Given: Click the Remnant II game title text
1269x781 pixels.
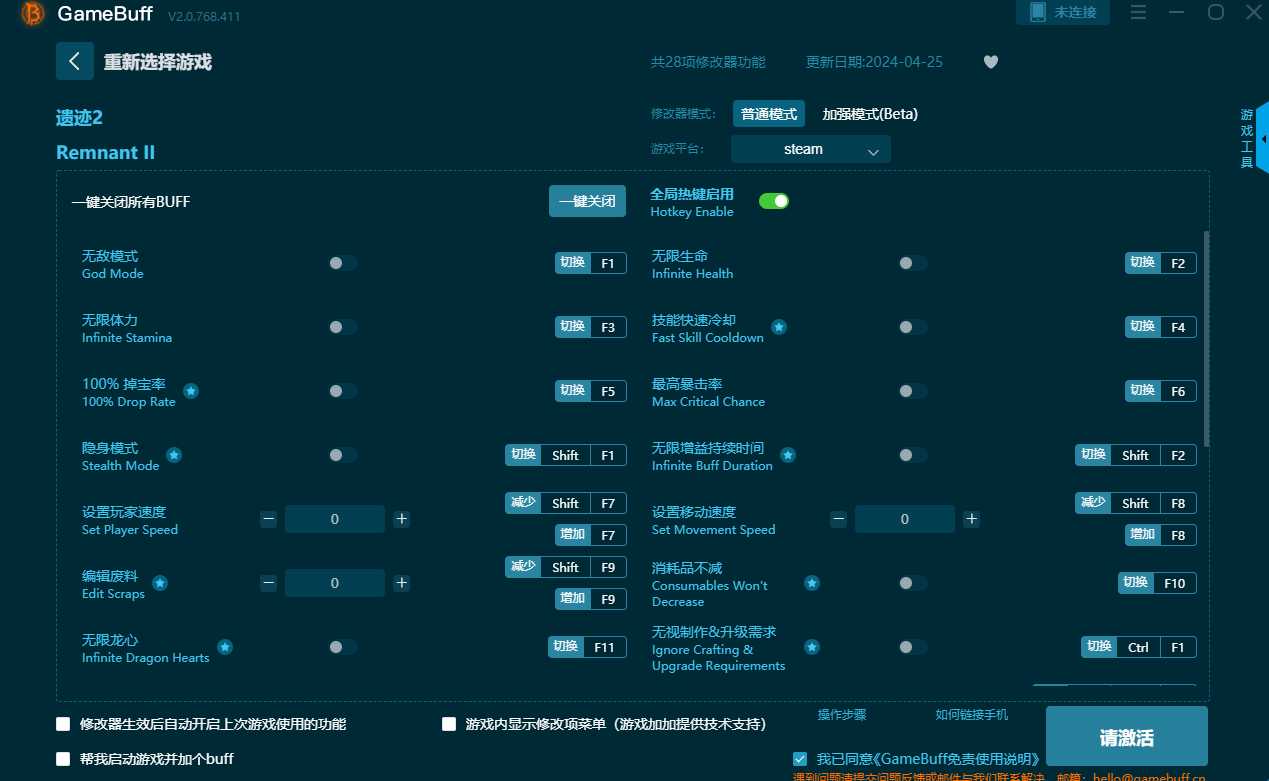Looking at the screenshot, I should (105, 153).
